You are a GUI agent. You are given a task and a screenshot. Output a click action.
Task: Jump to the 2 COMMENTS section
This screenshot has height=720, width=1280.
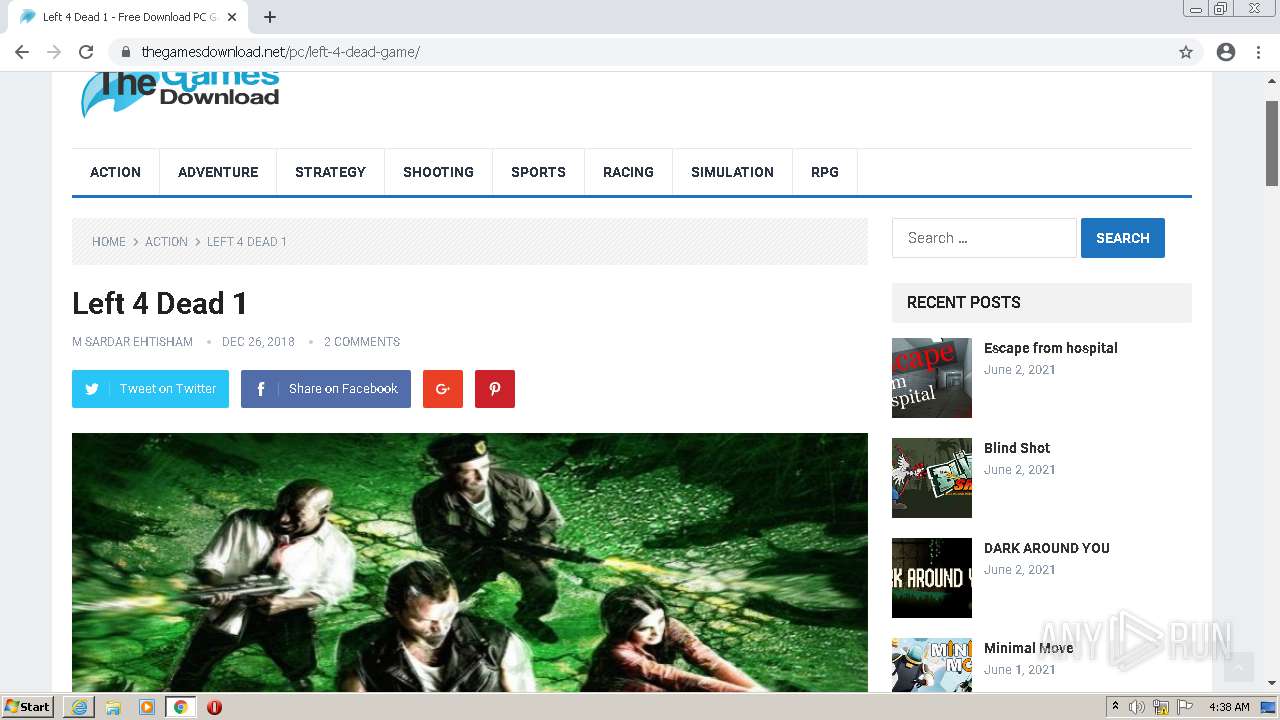tap(362, 342)
